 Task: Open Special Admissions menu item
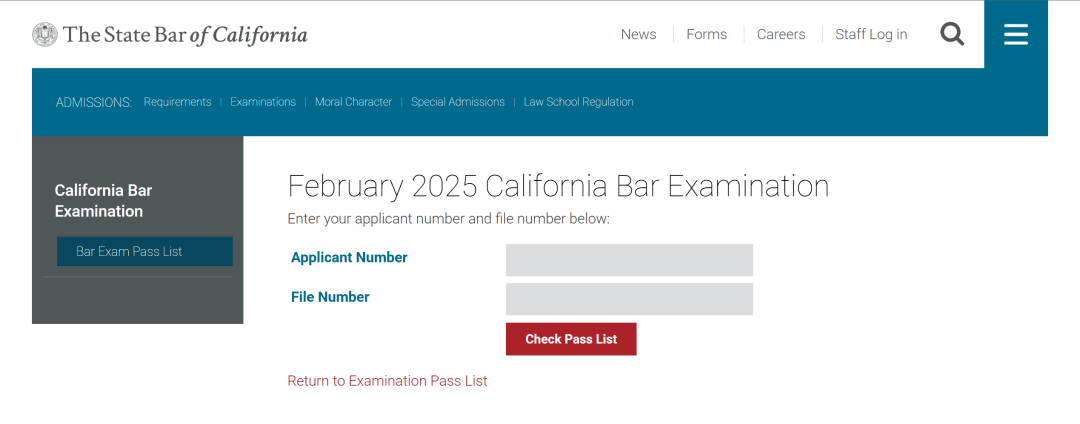tap(458, 102)
